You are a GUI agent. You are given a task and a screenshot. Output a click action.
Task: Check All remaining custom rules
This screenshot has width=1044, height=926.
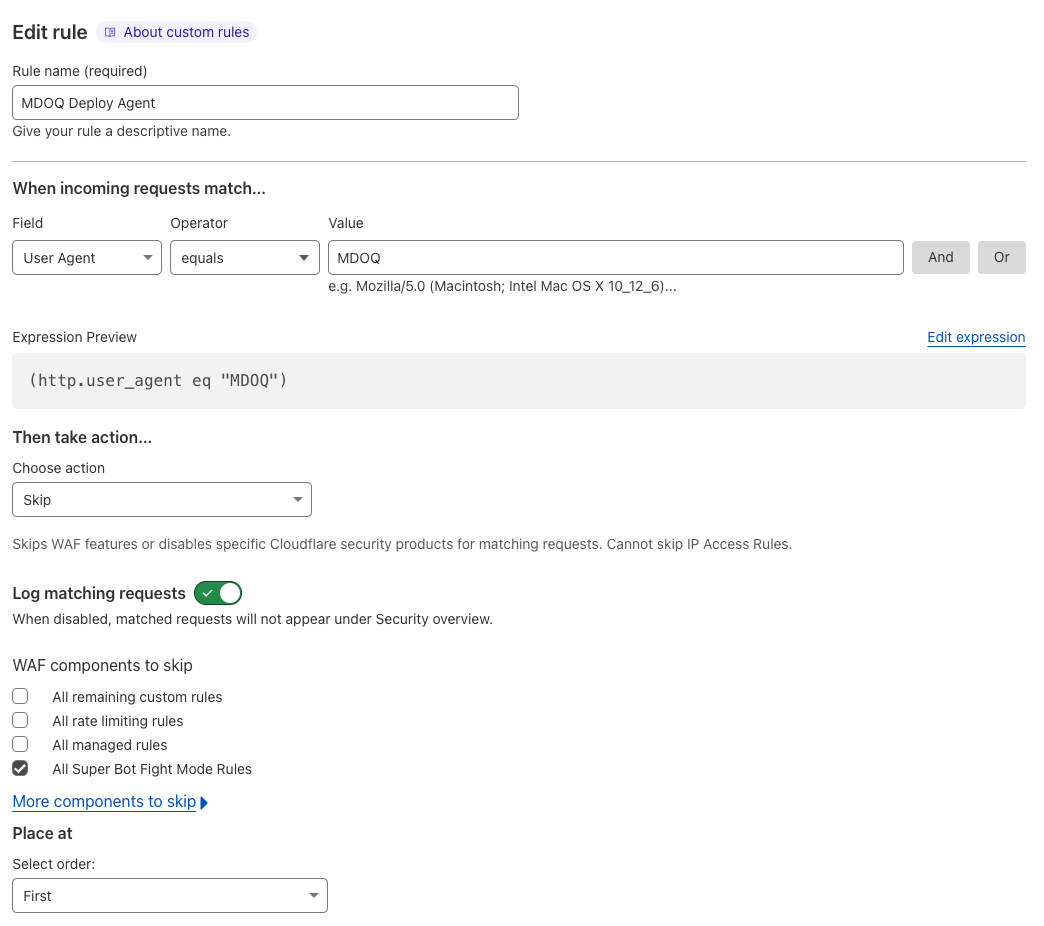pyautogui.click(x=21, y=696)
